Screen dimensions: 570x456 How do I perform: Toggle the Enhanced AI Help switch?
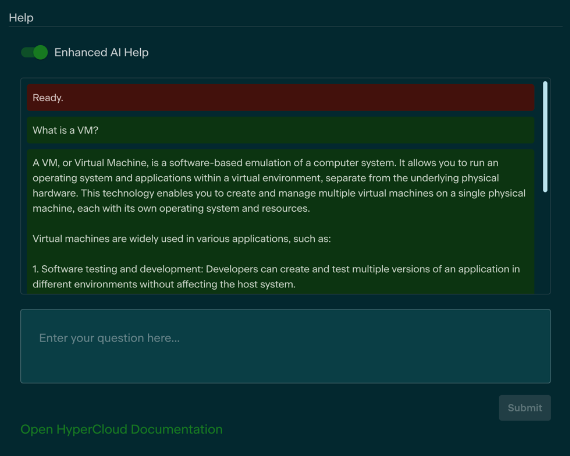pyautogui.click(x=34, y=52)
